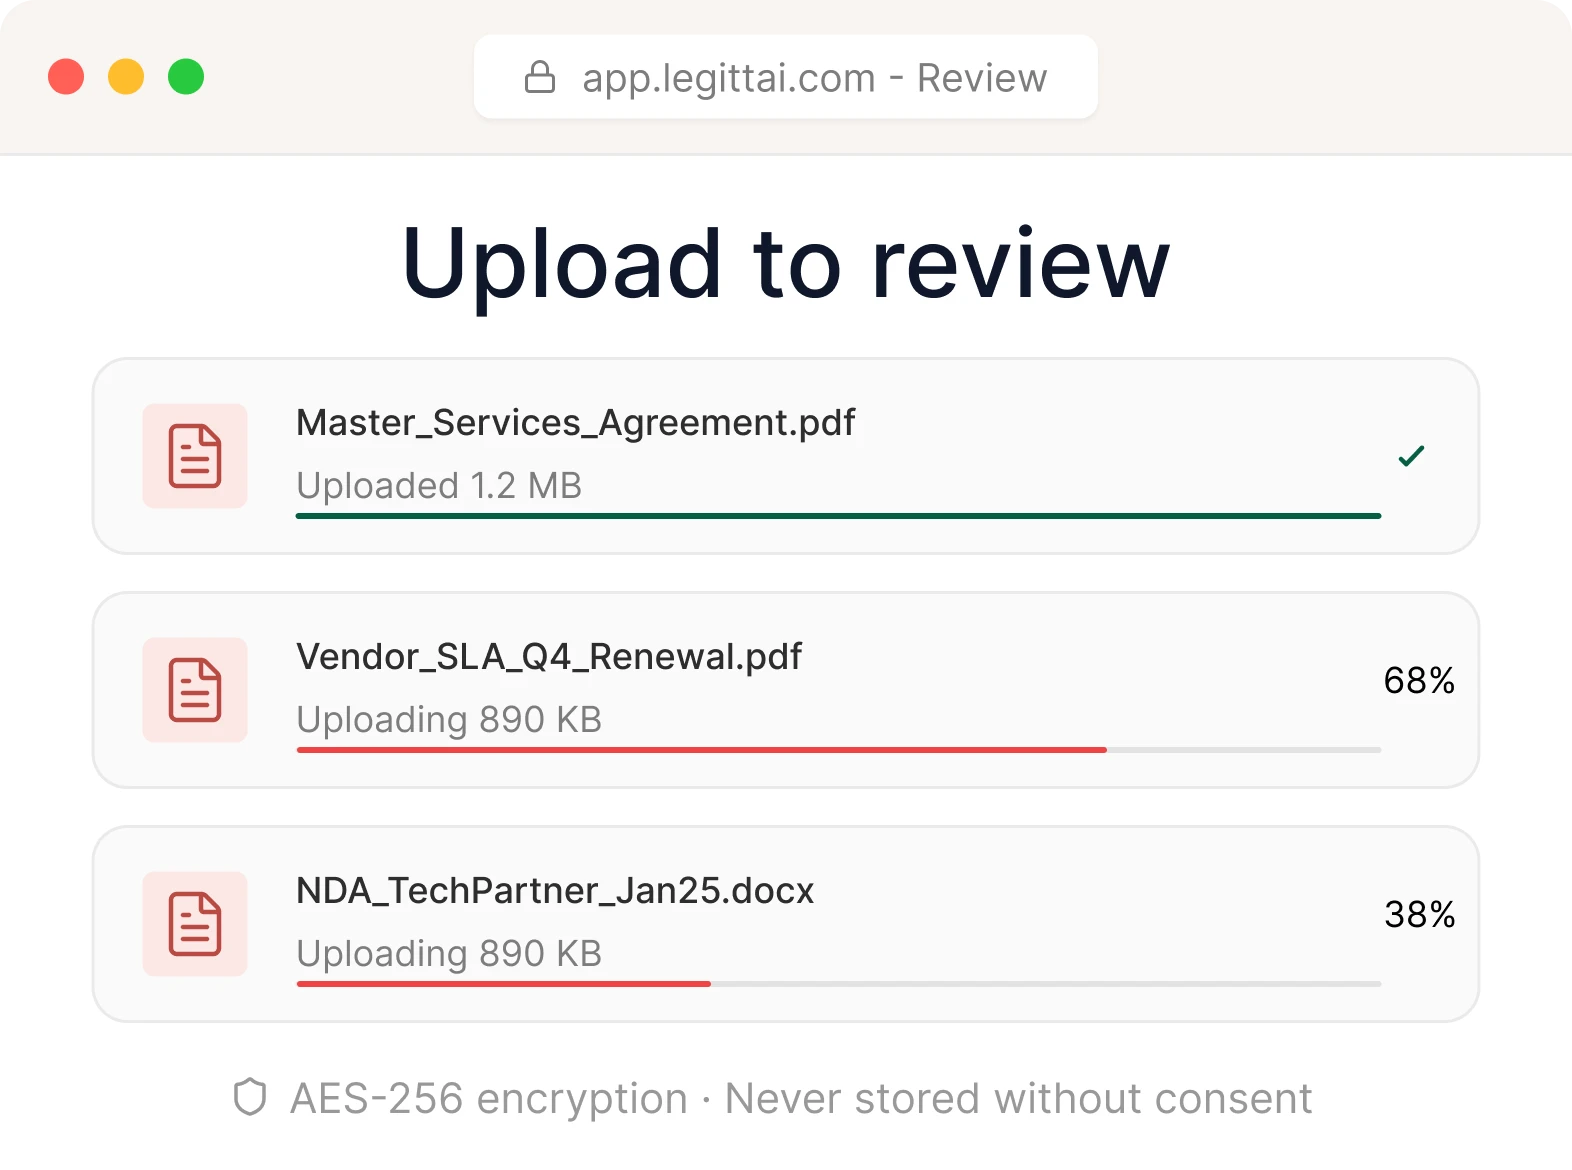The image size is (1572, 1170).
Task: Click the Master_Services_Agreement.pdf filename text
Action: coord(574,422)
